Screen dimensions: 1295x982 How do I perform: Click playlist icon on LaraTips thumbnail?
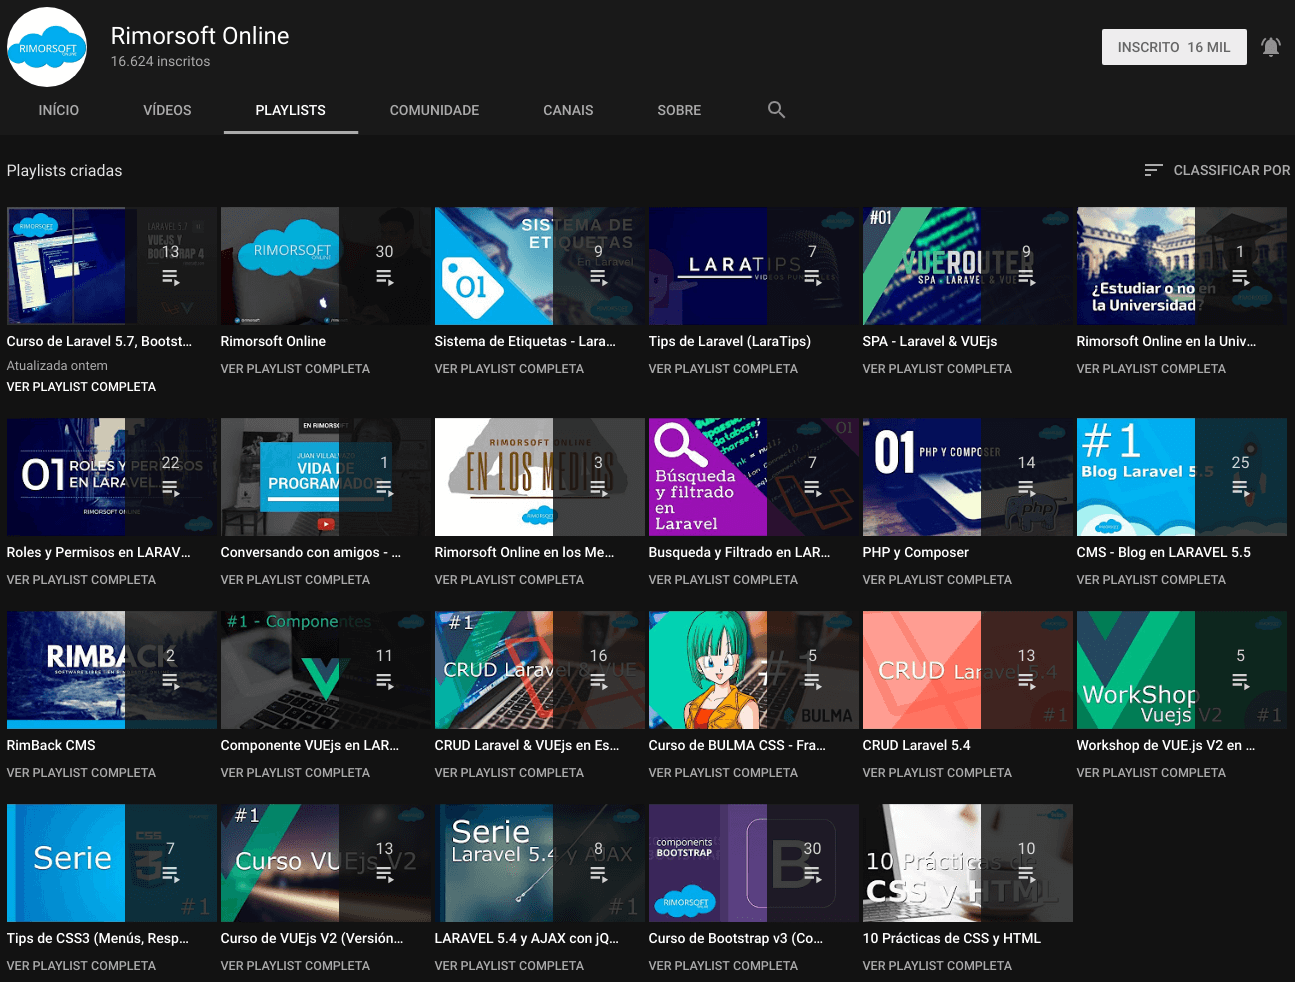[x=812, y=277]
